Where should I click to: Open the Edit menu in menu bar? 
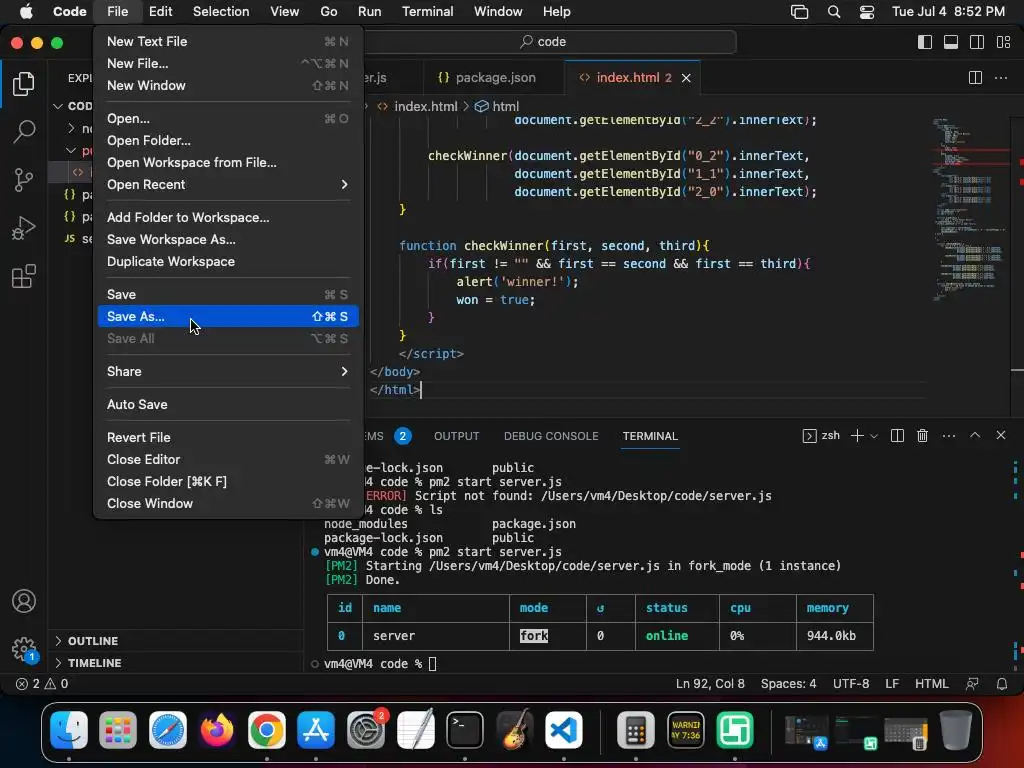(x=160, y=11)
